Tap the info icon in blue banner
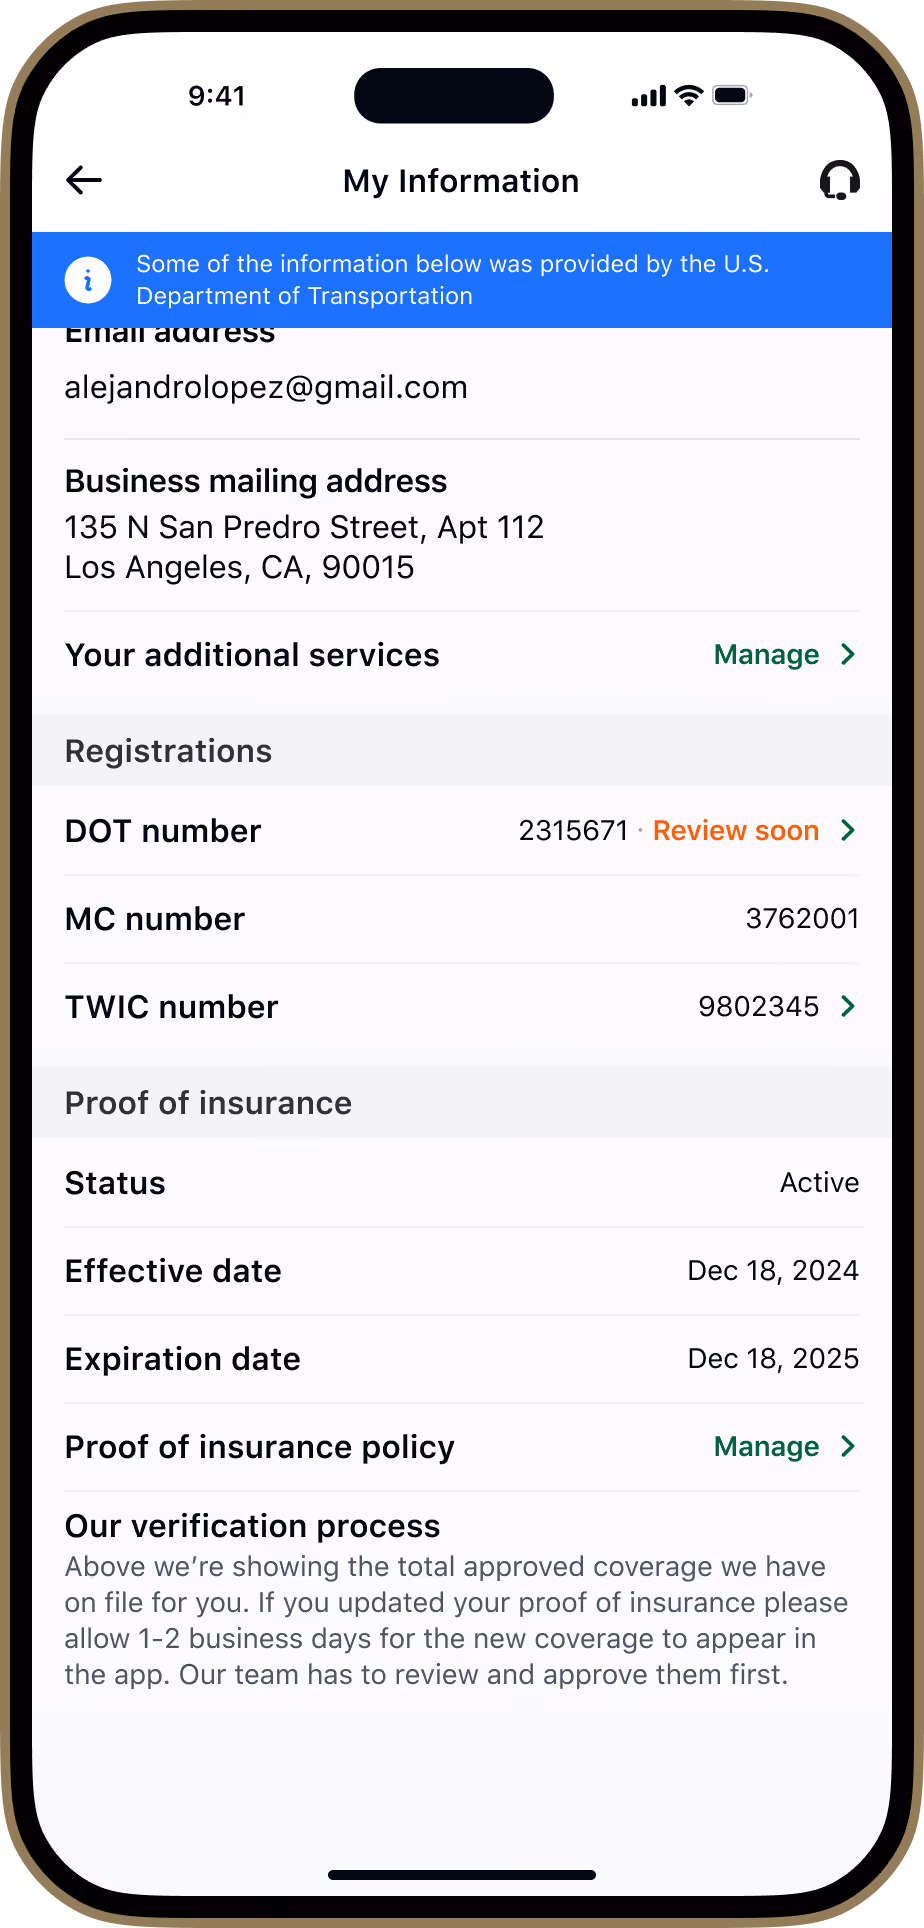 click(x=88, y=280)
